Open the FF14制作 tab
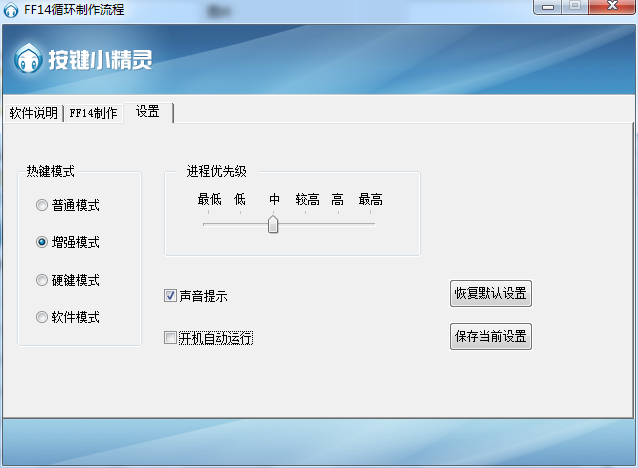The width and height of the screenshot is (638, 468). pyautogui.click(x=93, y=113)
